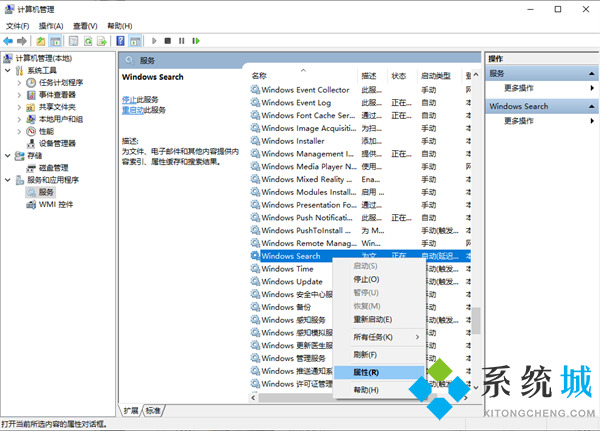Switch to the 扩展 tab

click(131, 411)
